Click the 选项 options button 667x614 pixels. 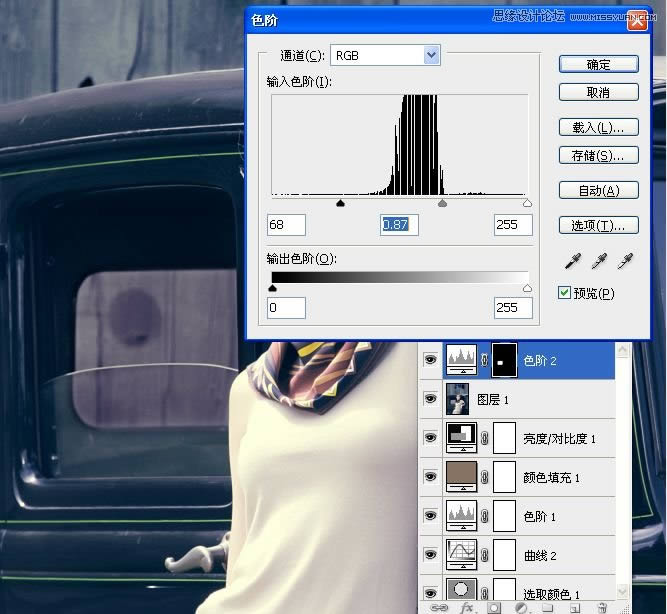(598, 225)
